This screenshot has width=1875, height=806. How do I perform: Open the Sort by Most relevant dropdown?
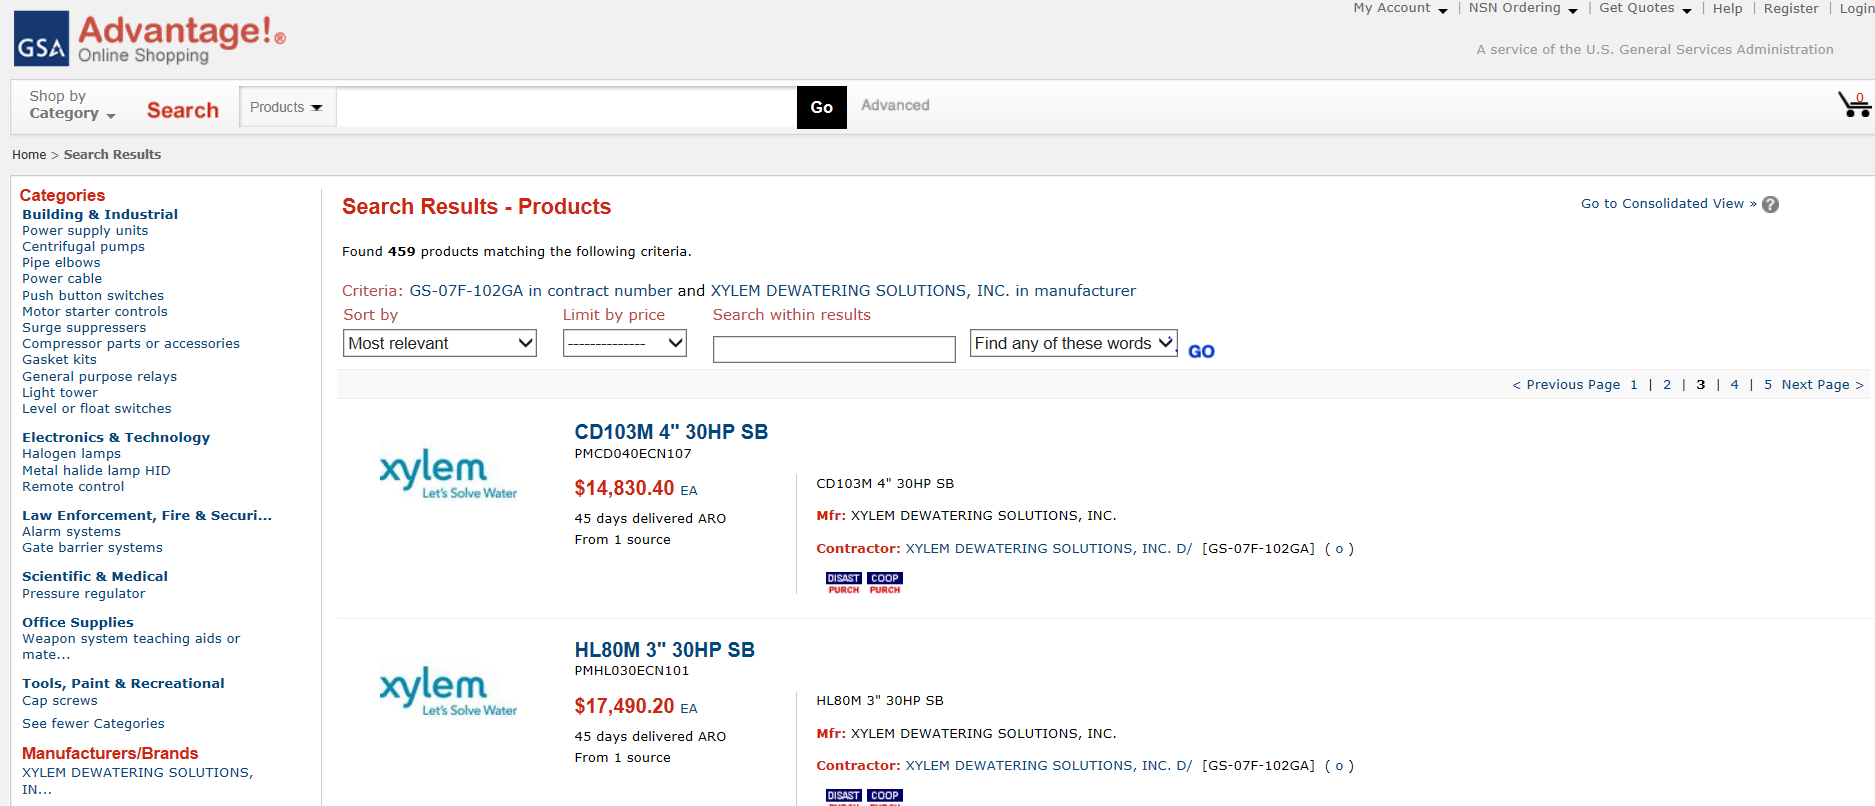(x=440, y=343)
